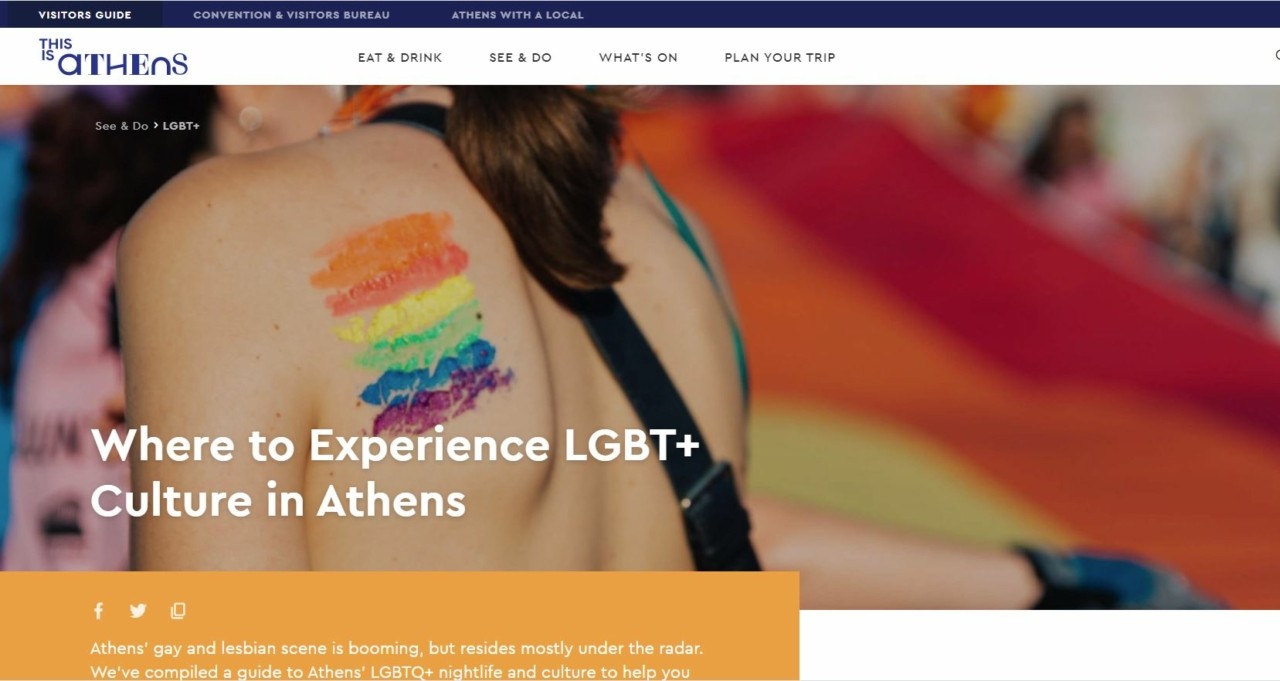Image resolution: width=1280 pixels, height=681 pixels.
Task: Go to Convention & Visitors Bureau
Action: pos(291,15)
